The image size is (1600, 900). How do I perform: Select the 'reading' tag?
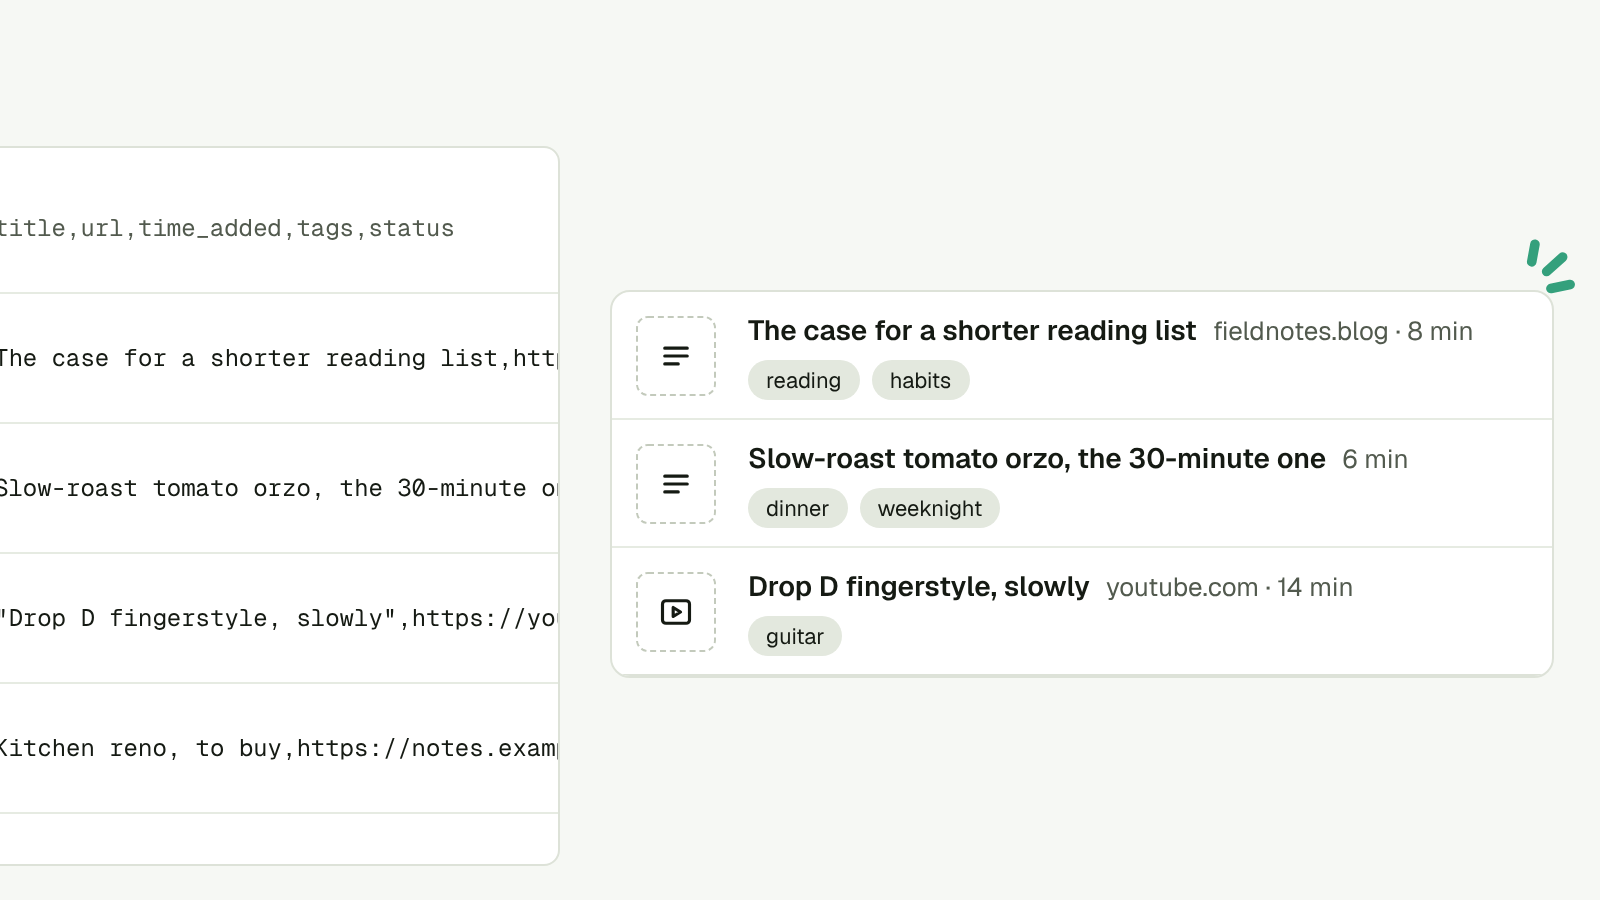tap(803, 380)
